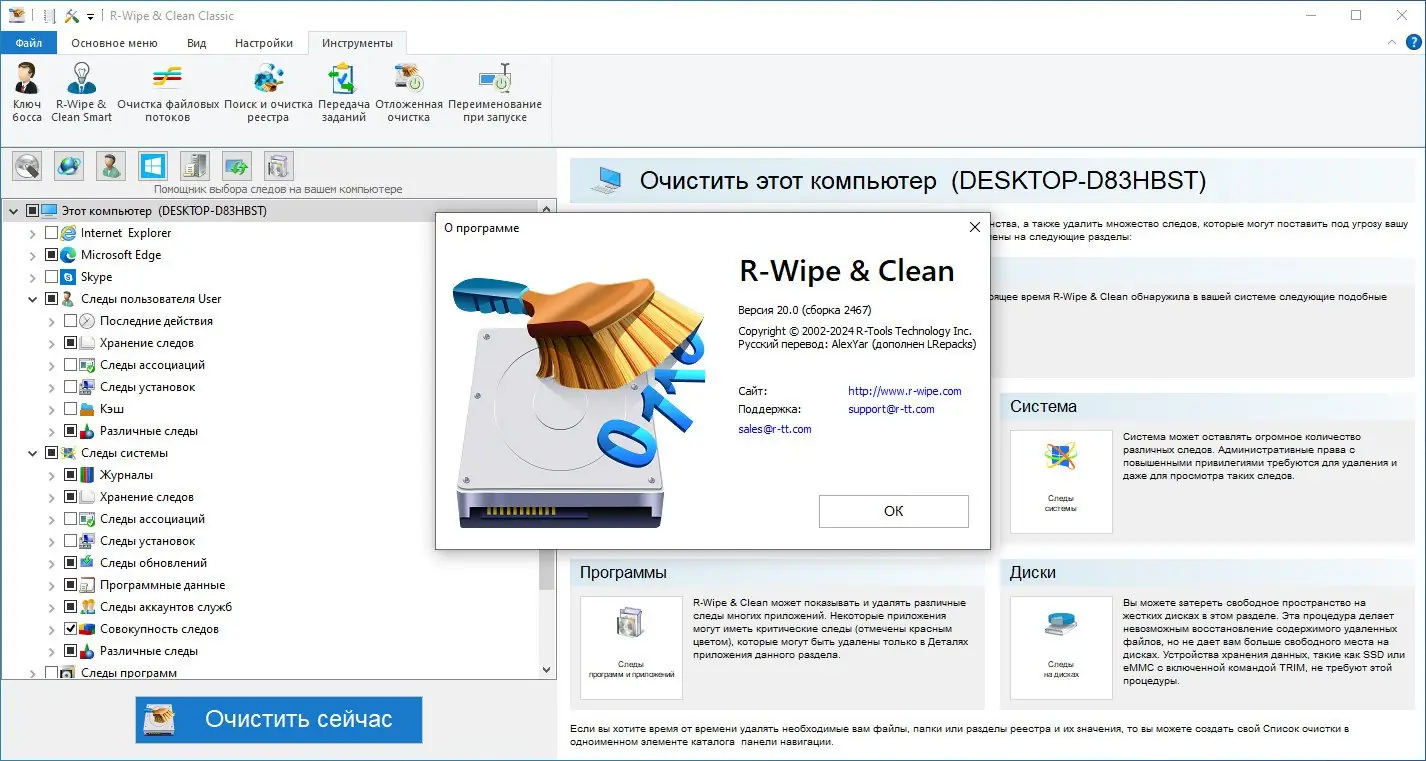
Task: Click the hammer and wrench quick access icon
Action: tap(72, 15)
